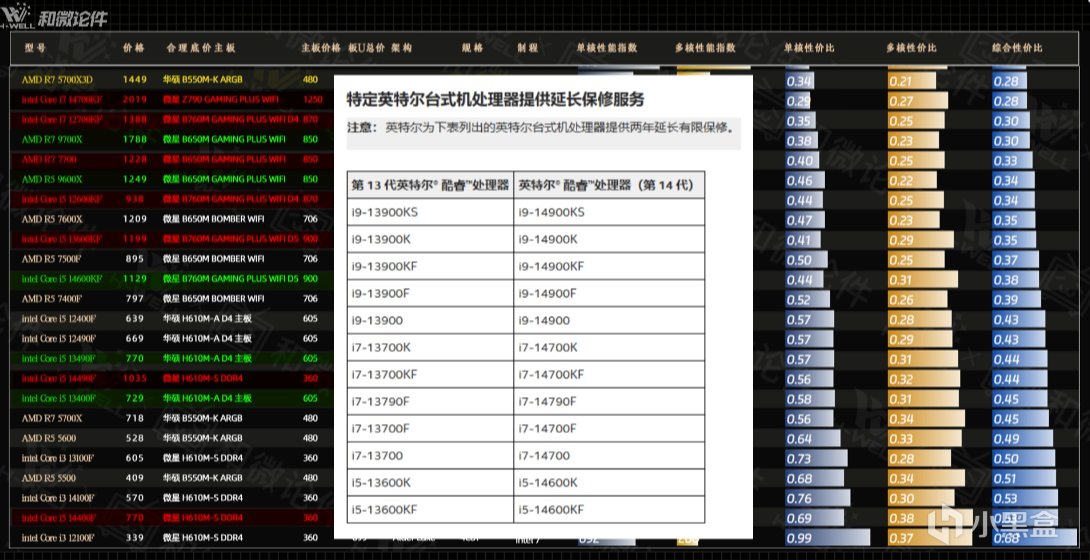Select the AMD R5 9600X model cell
Viewport: 1090px width, 560px height.
coord(52,179)
